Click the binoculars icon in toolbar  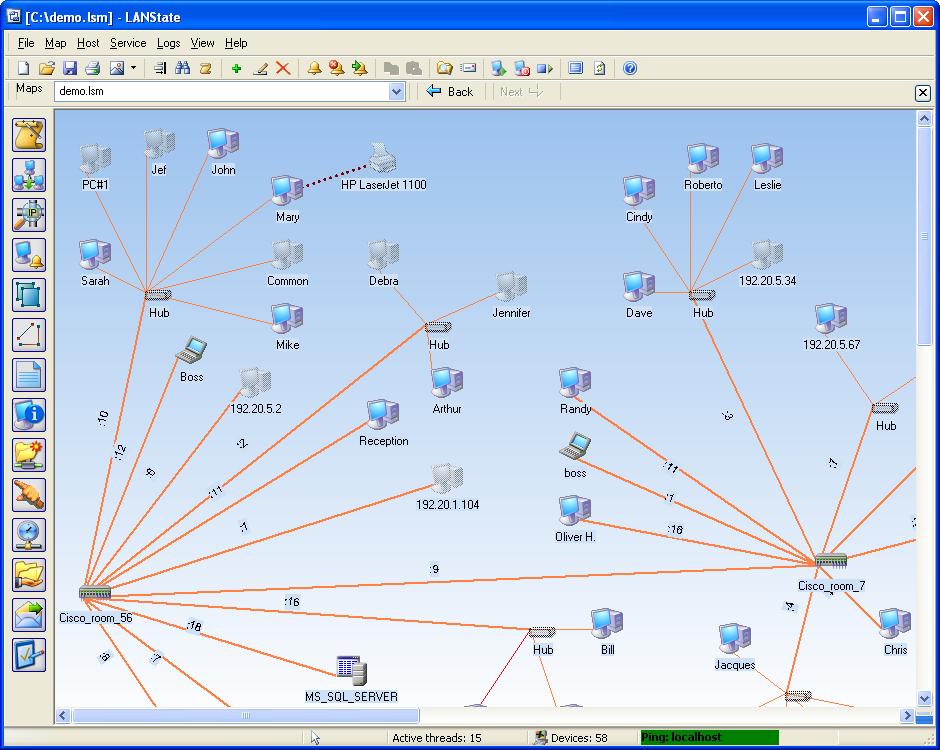click(x=182, y=68)
